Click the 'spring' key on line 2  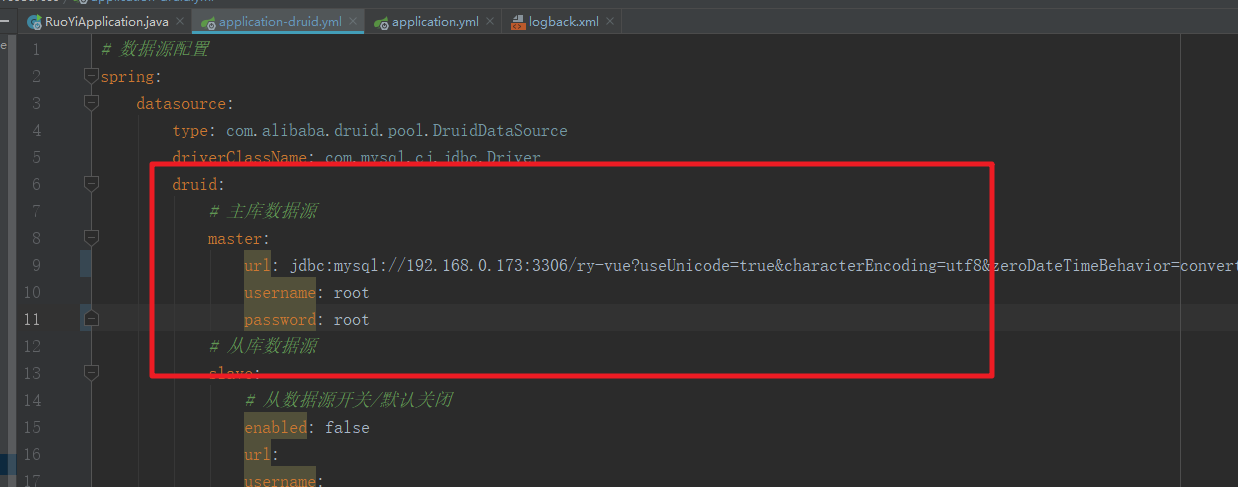(x=127, y=76)
